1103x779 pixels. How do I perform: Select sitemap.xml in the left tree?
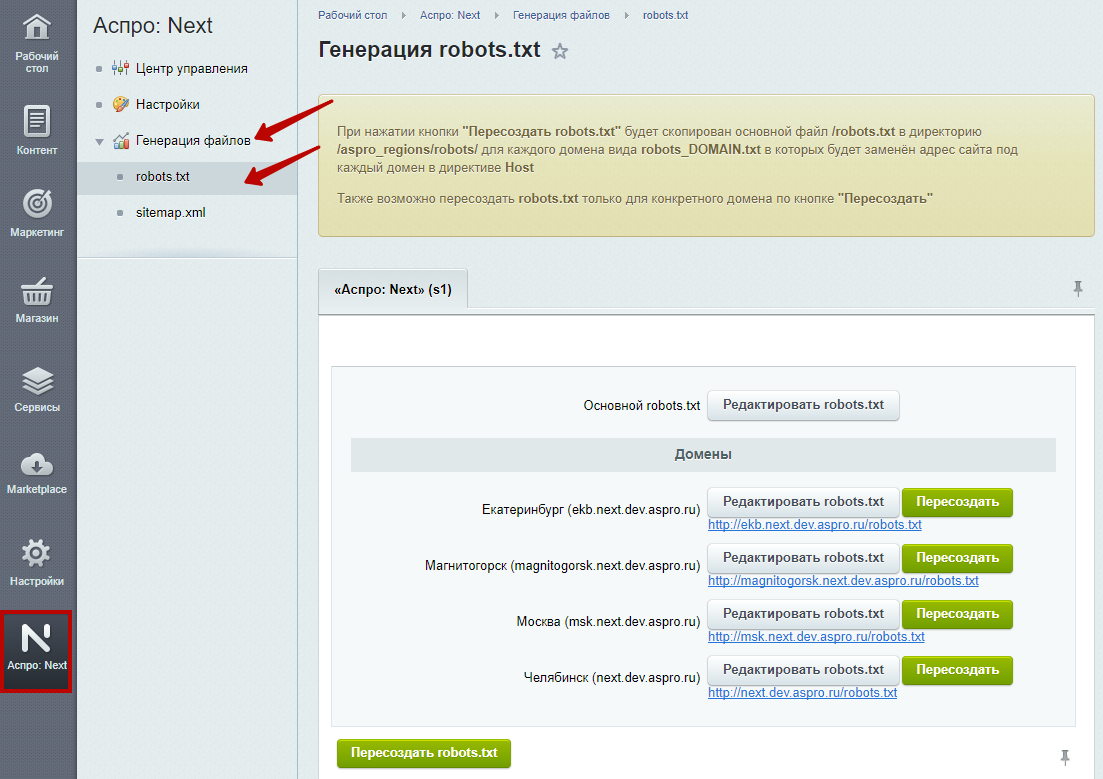tap(170, 212)
